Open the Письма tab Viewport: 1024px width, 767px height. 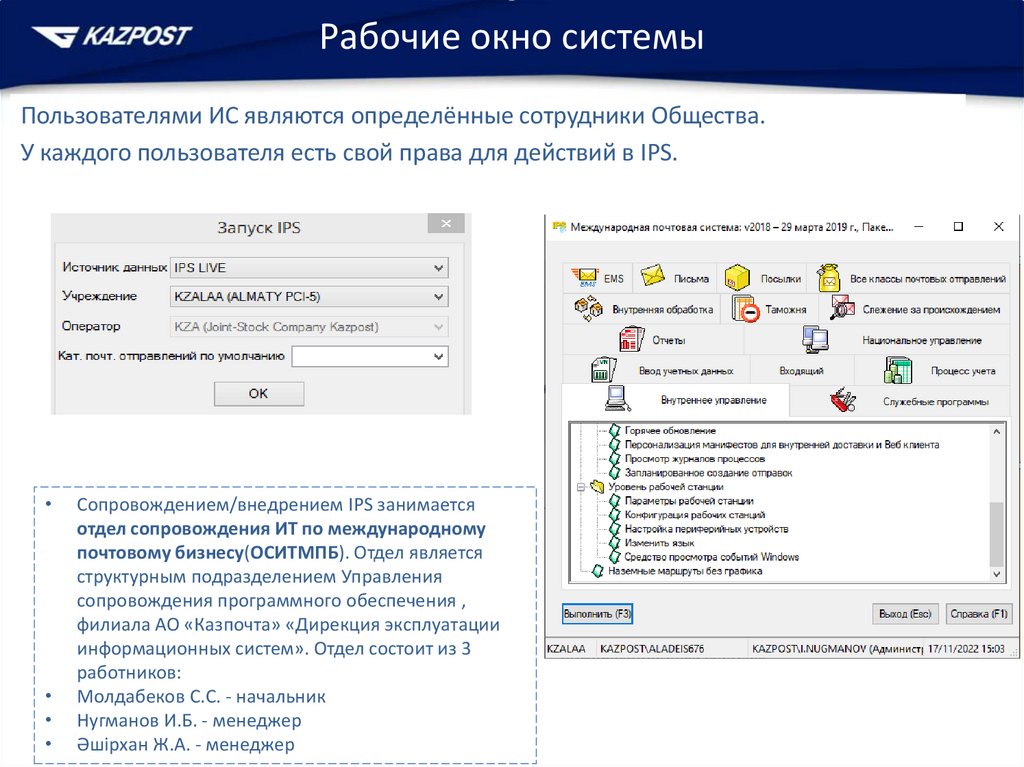click(x=674, y=278)
